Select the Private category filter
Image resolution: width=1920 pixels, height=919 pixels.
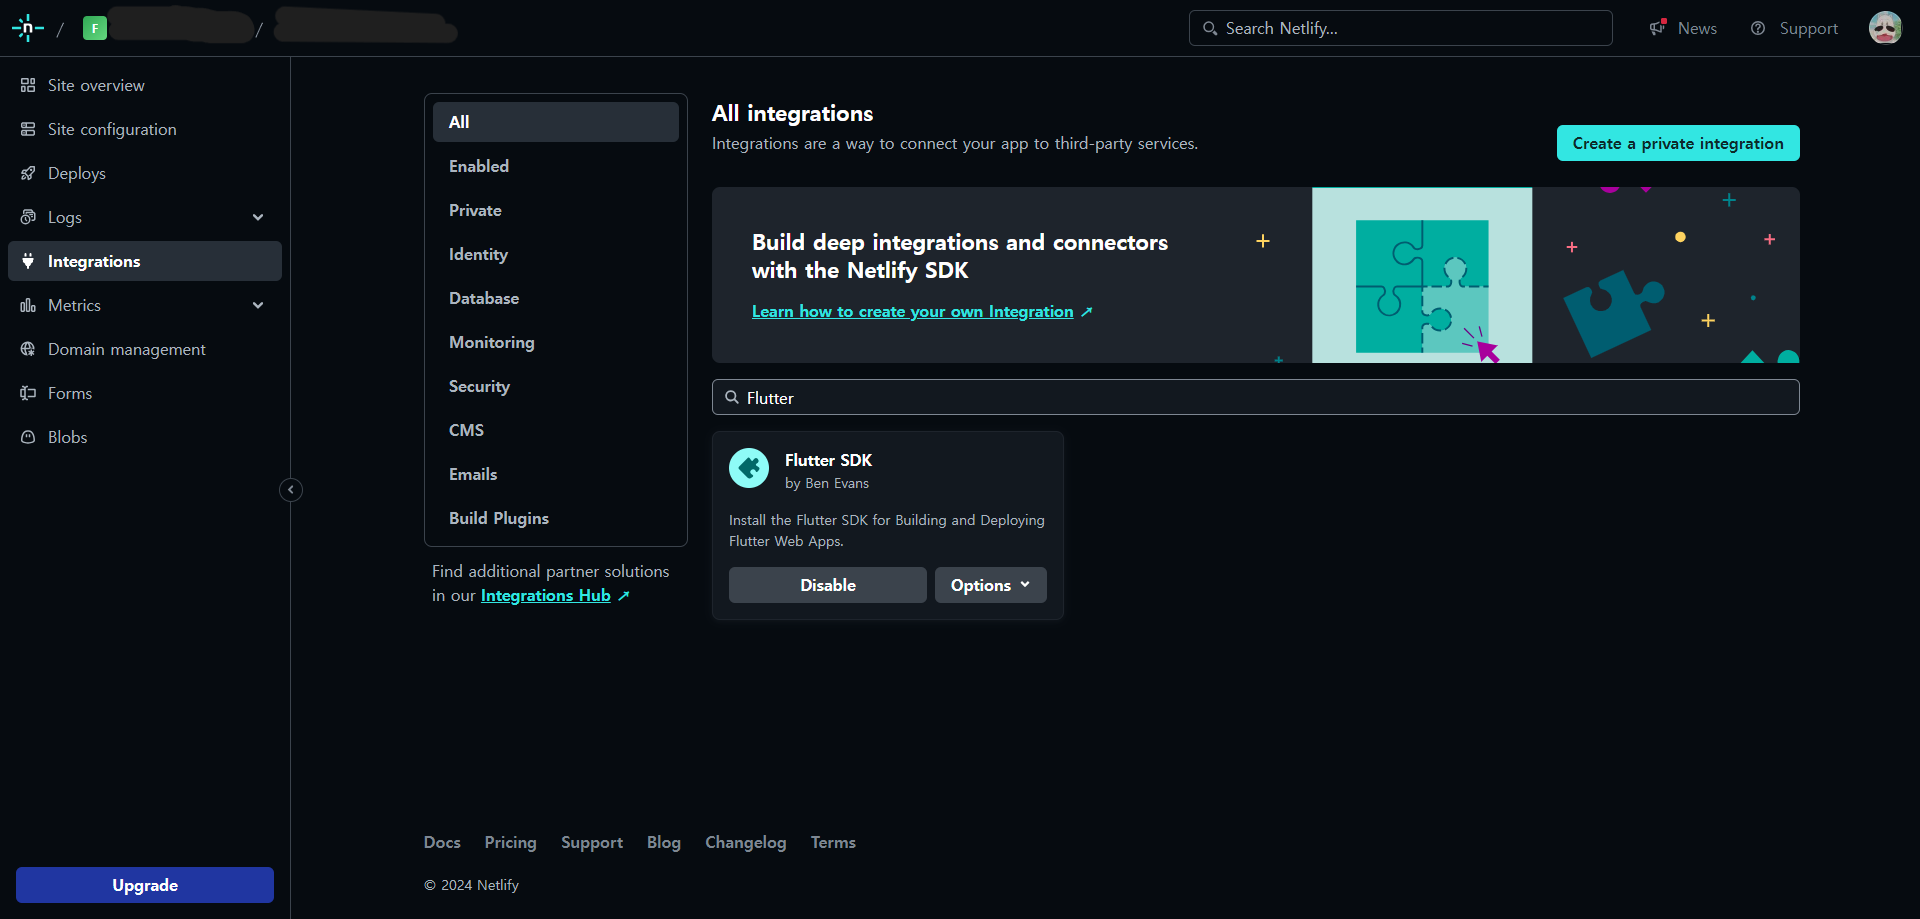point(556,210)
